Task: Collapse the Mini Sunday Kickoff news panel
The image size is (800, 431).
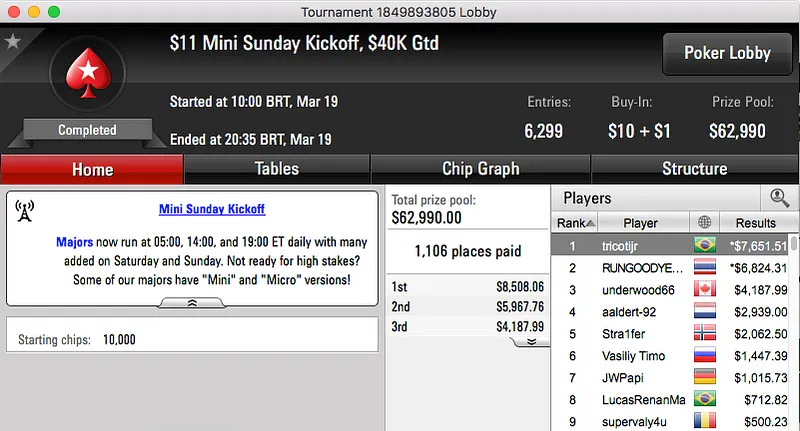Action: (192, 303)
